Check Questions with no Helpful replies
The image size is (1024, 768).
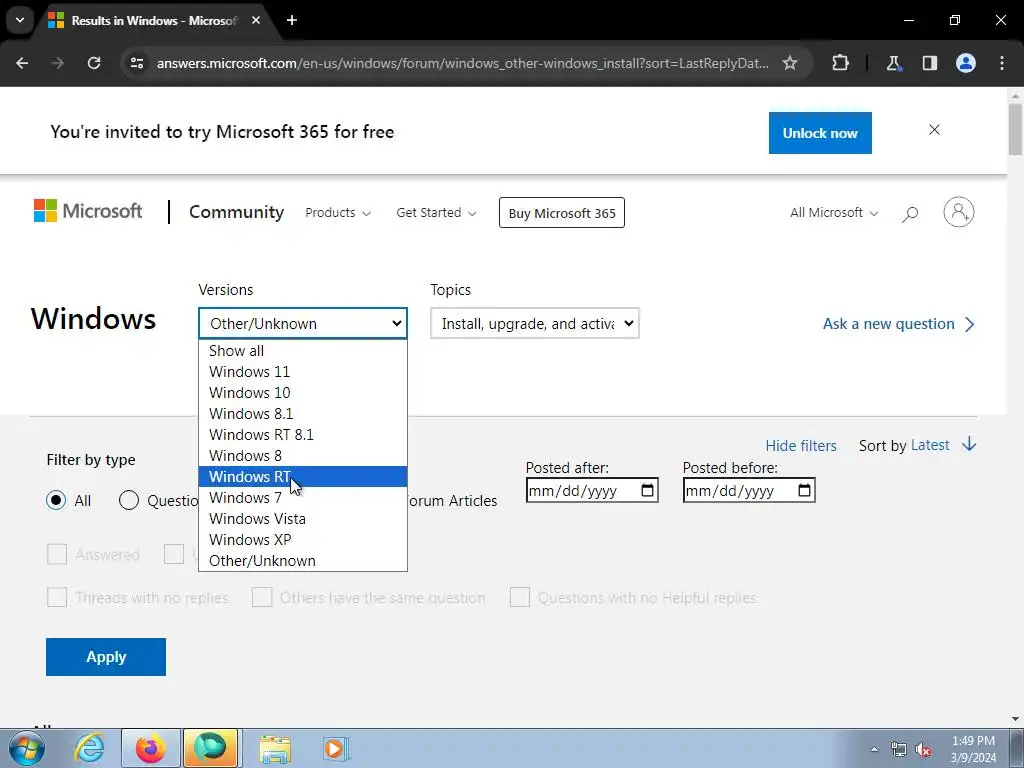click(520, 598)
